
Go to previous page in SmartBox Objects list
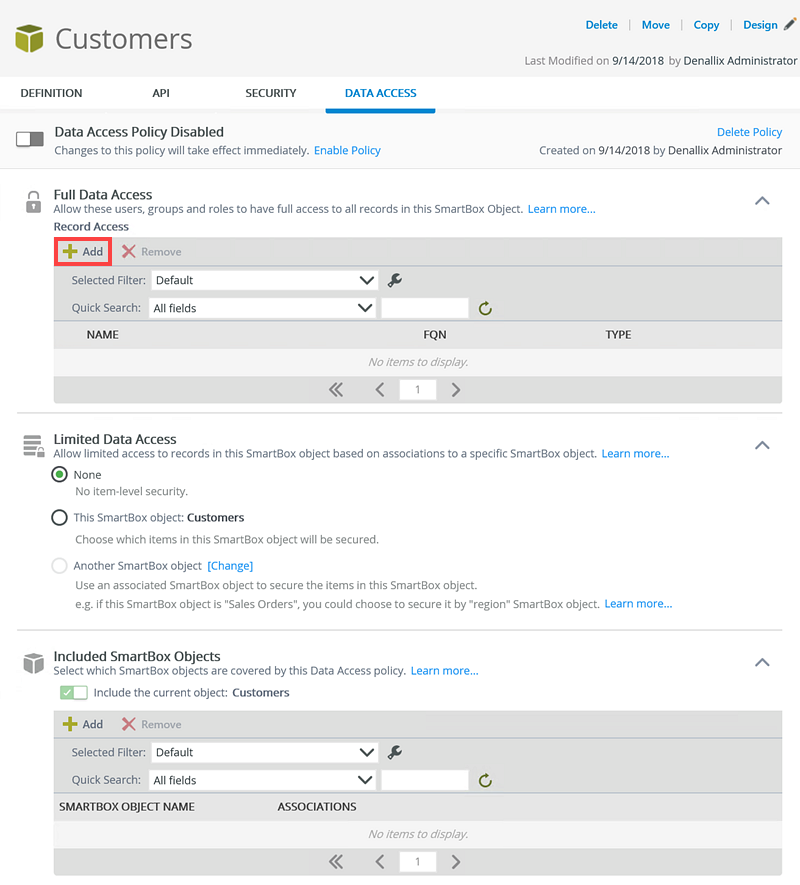(x=380, y=862)
